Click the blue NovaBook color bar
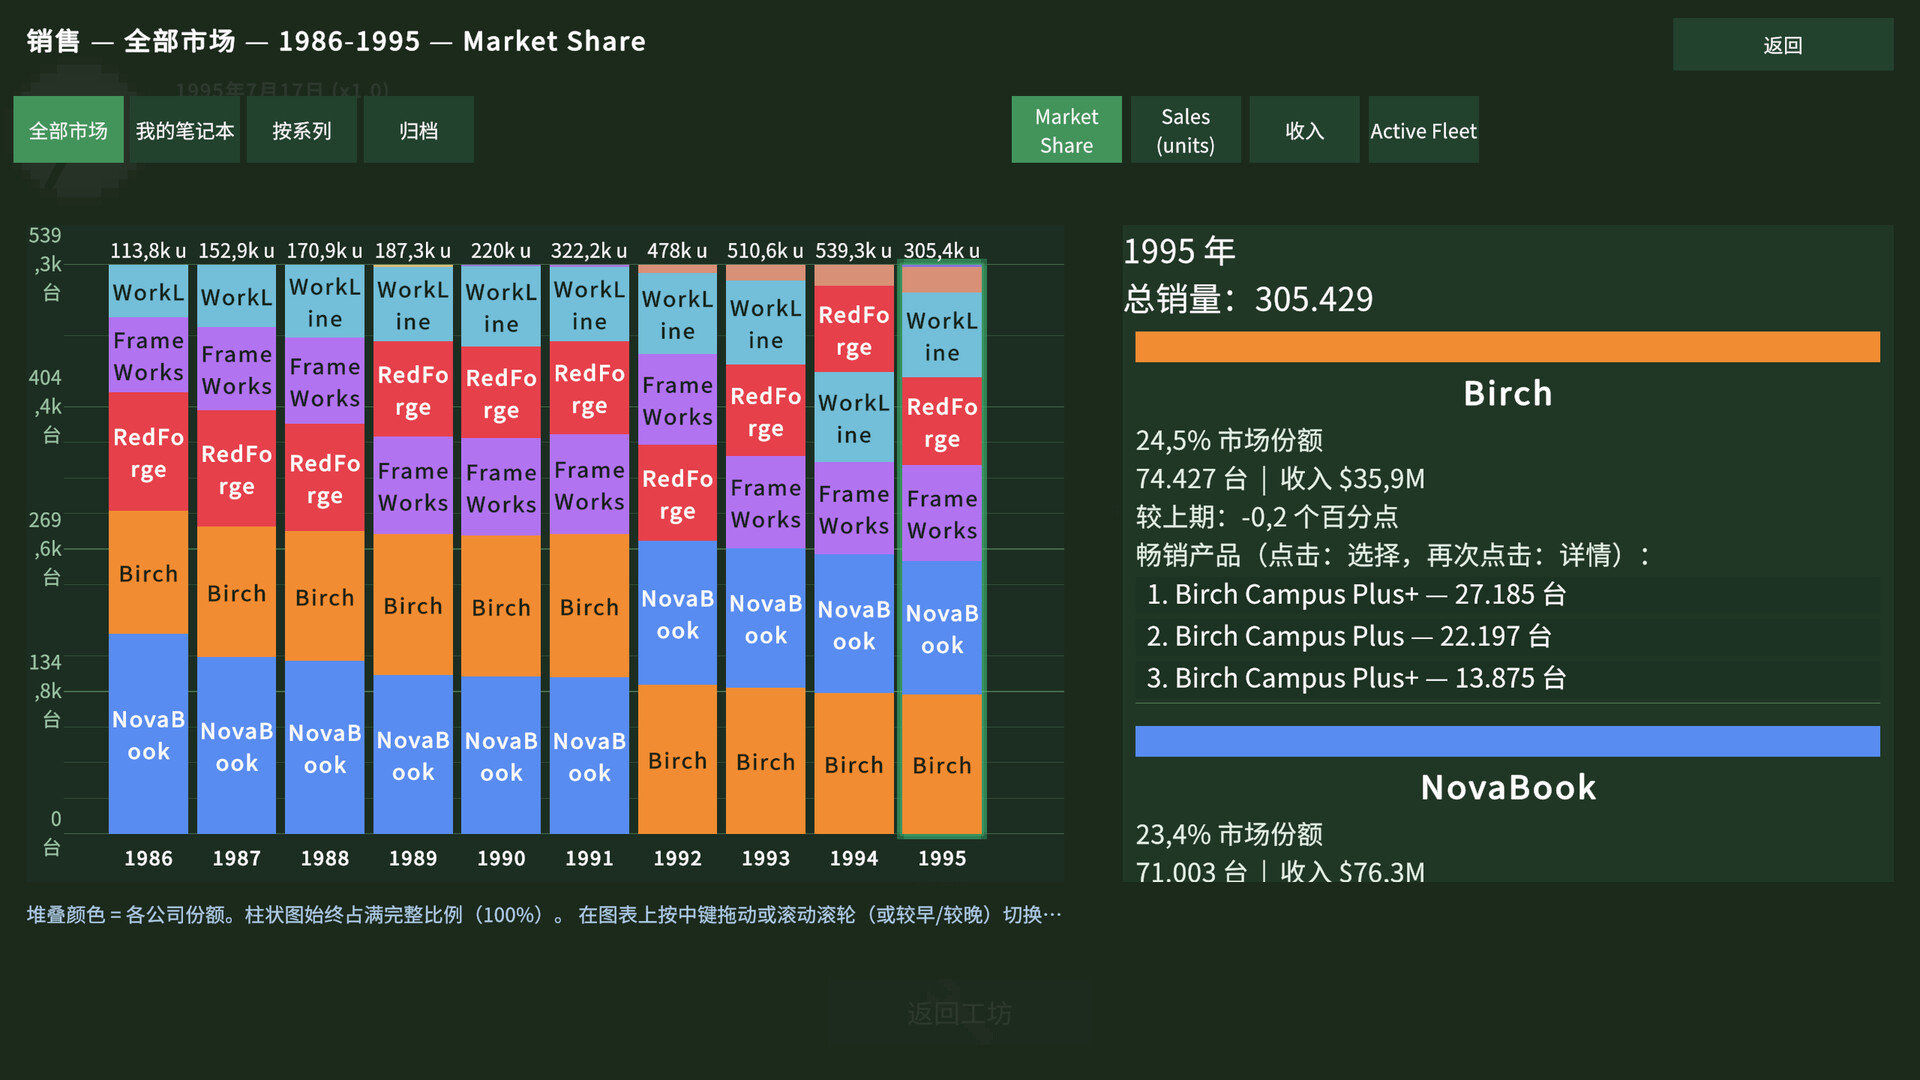The image size is (1920, 1080). click(1507, 741)
